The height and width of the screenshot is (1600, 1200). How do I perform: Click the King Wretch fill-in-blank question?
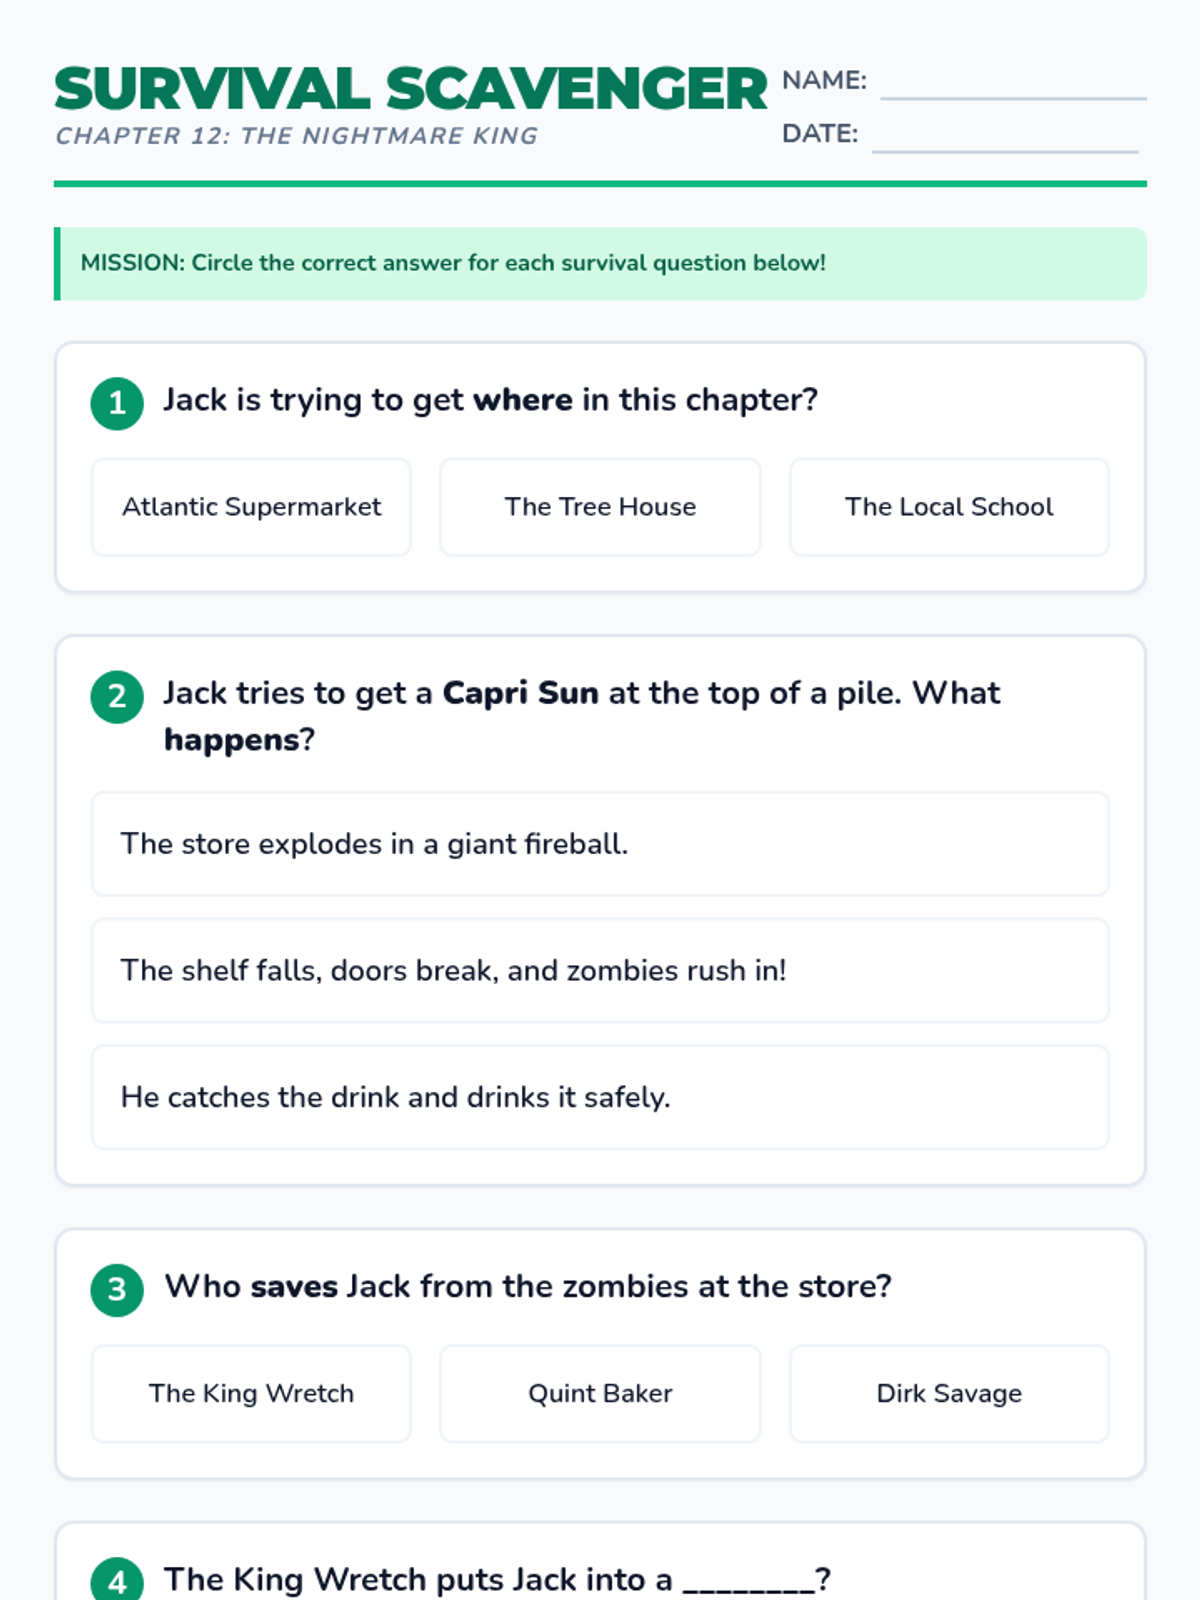497,1580
